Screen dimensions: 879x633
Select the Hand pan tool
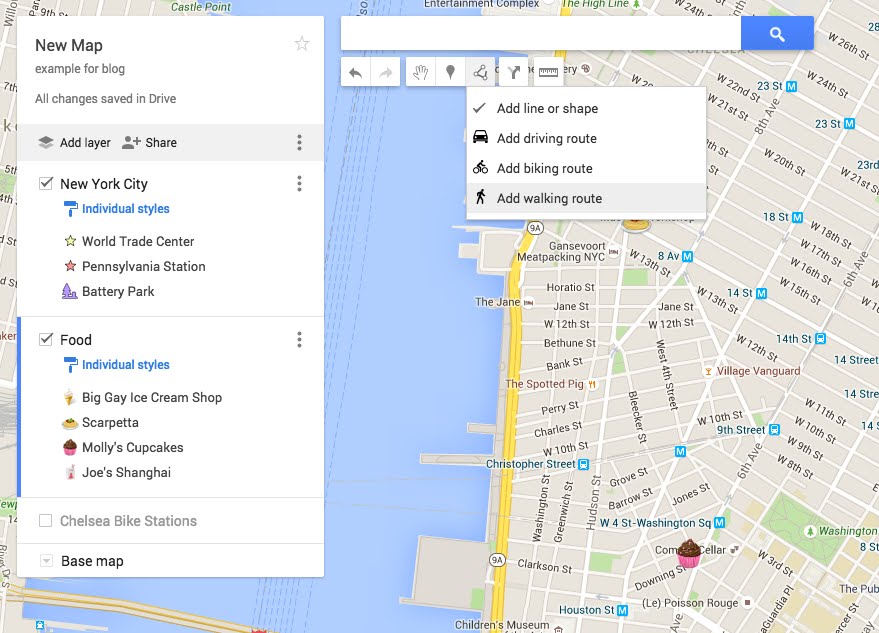(x=421, y=71)
